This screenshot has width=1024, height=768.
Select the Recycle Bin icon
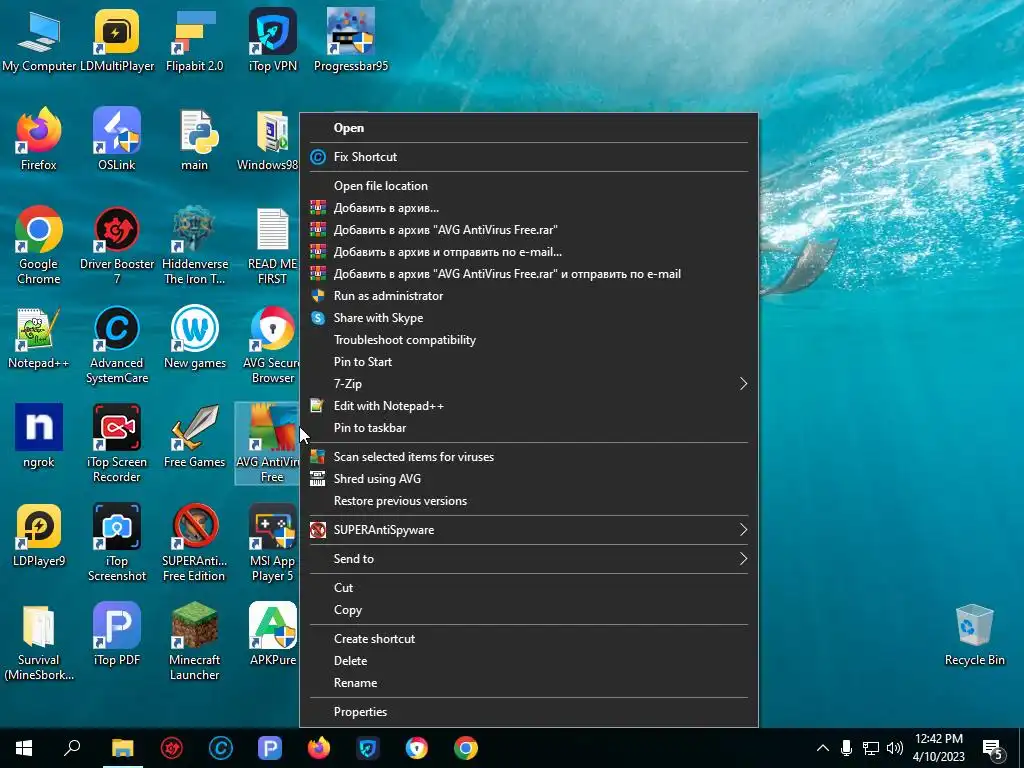(974, 635)
